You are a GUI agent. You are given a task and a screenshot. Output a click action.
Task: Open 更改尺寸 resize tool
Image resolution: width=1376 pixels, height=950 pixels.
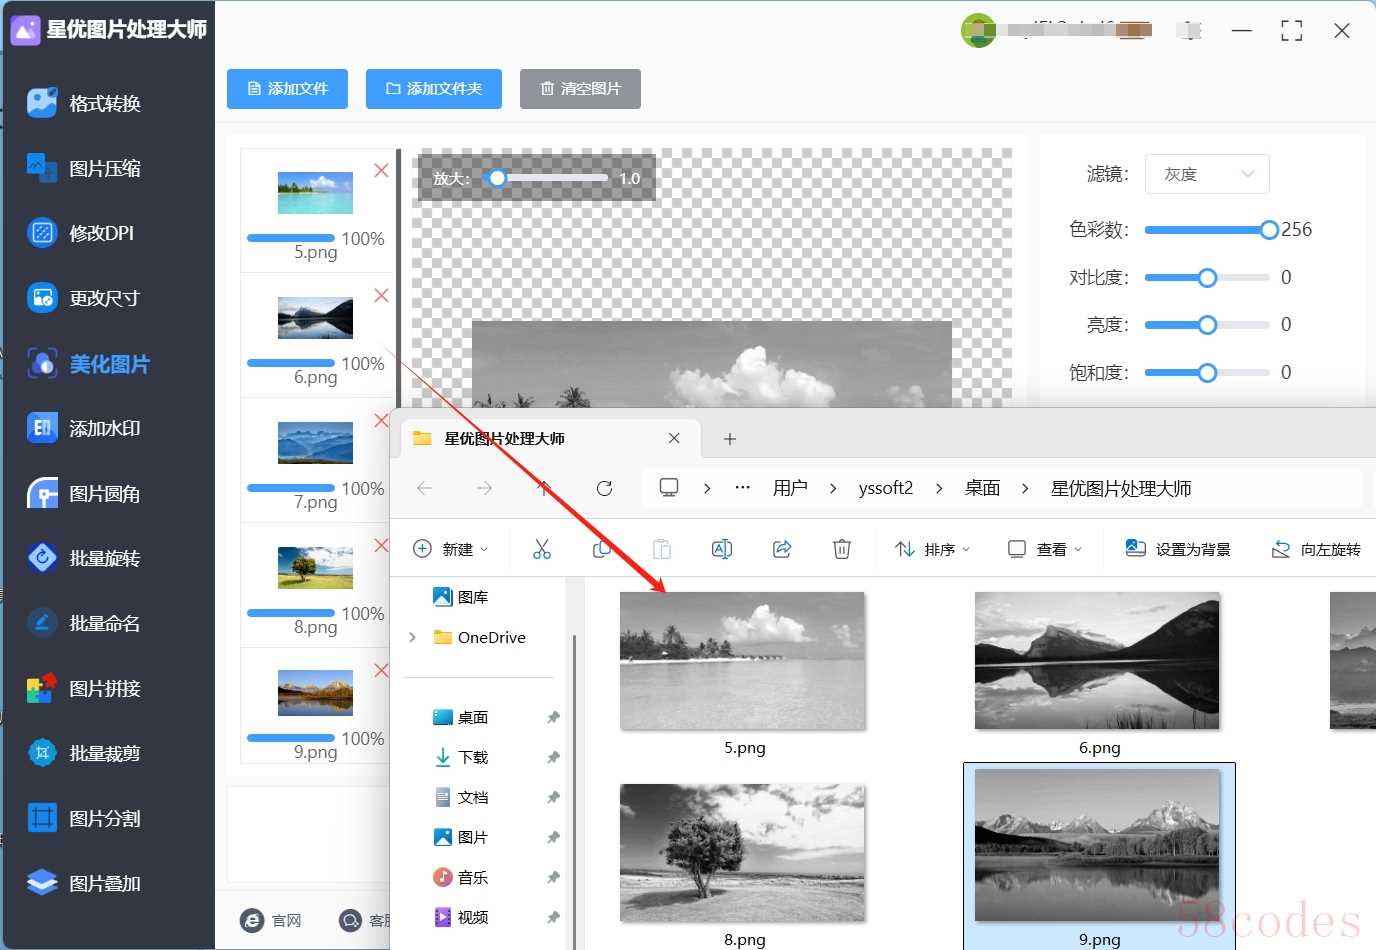click(85, 298)
